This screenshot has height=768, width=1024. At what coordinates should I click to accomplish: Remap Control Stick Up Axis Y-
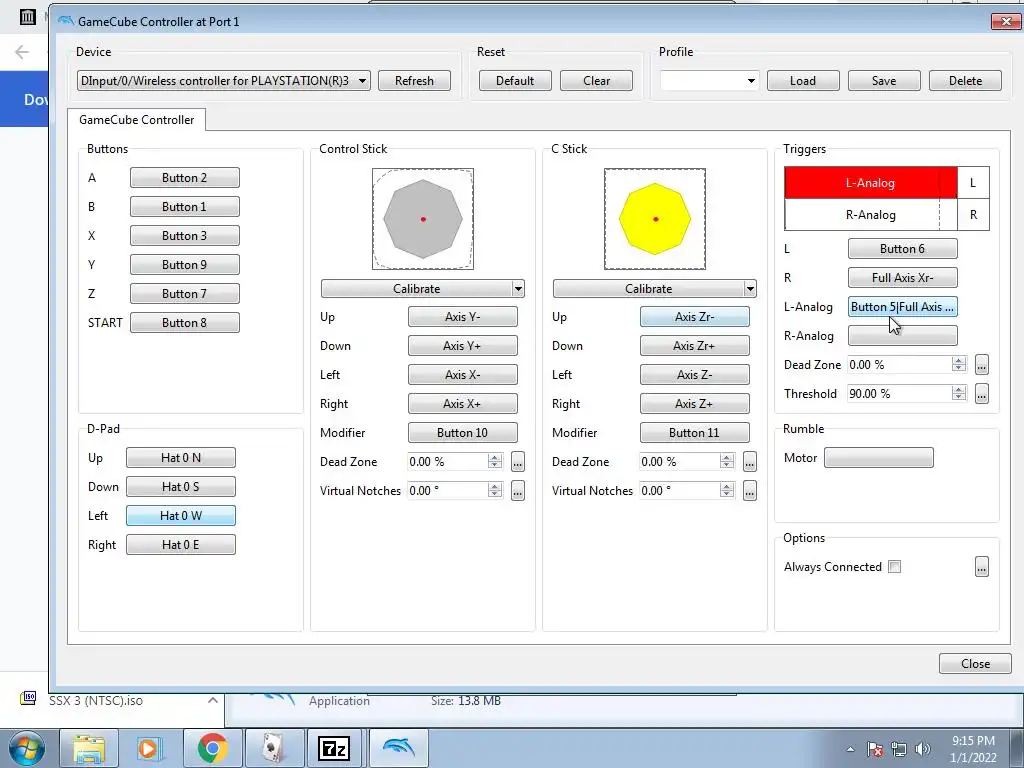coord(462,317)
